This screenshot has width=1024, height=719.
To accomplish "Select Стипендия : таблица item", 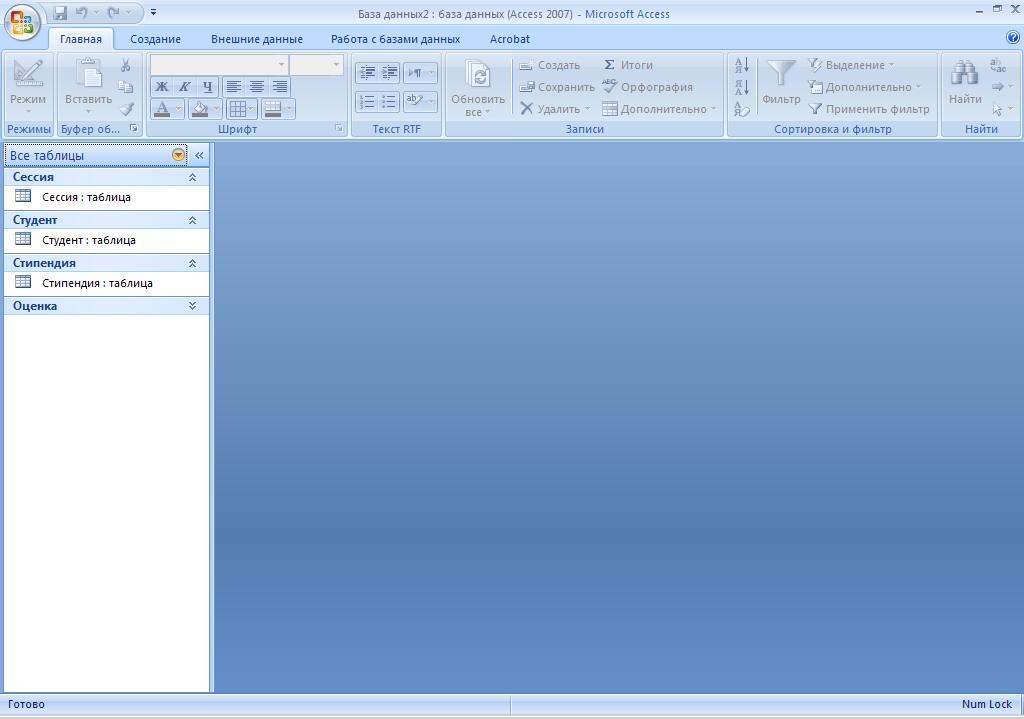I will coord(106,283).
